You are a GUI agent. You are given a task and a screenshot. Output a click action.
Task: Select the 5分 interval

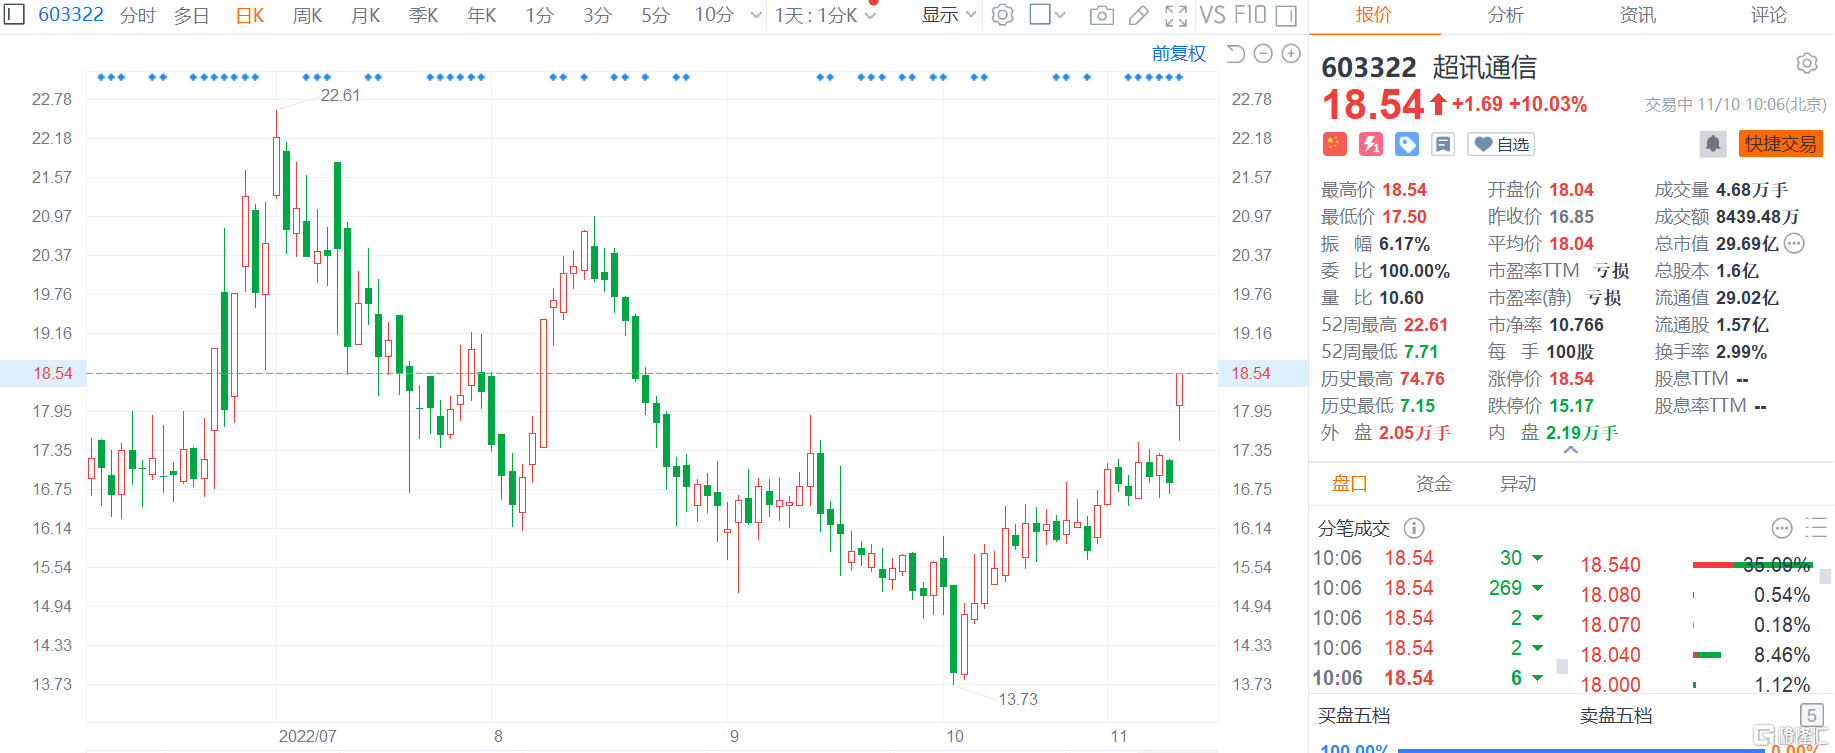click(x=656, y=15)
